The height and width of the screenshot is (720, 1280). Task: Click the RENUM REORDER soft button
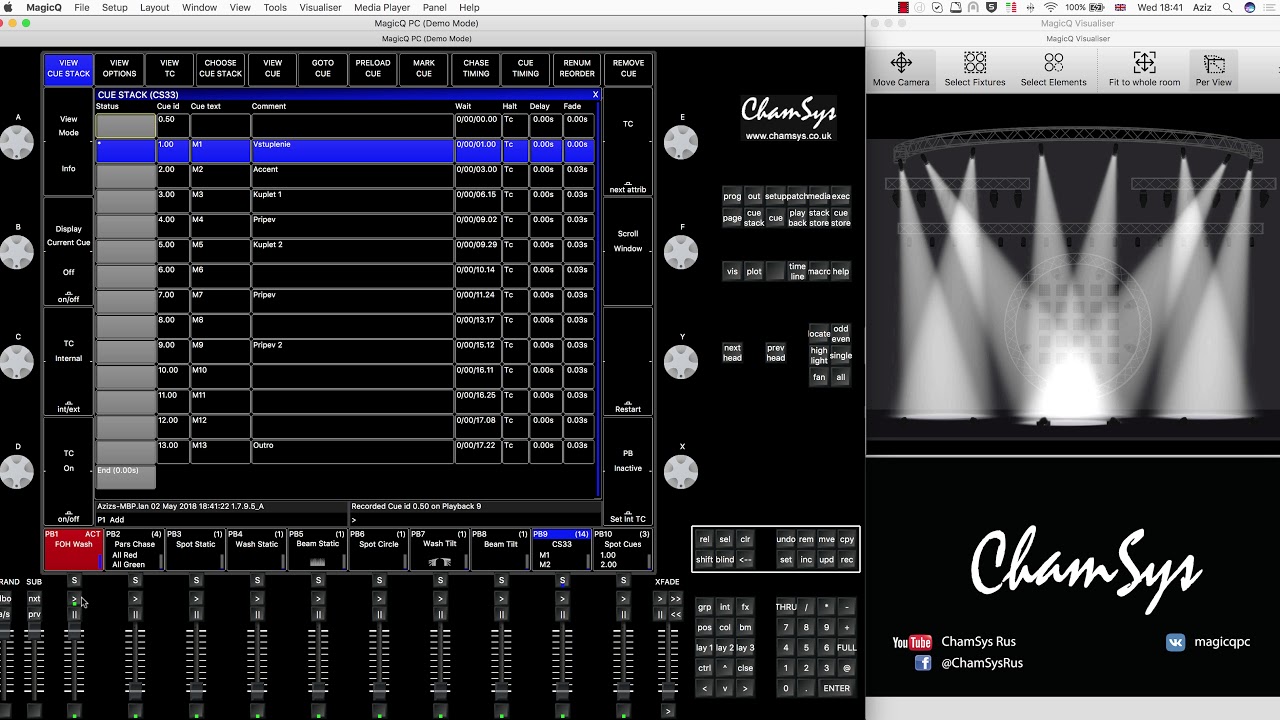coord(577,69)
